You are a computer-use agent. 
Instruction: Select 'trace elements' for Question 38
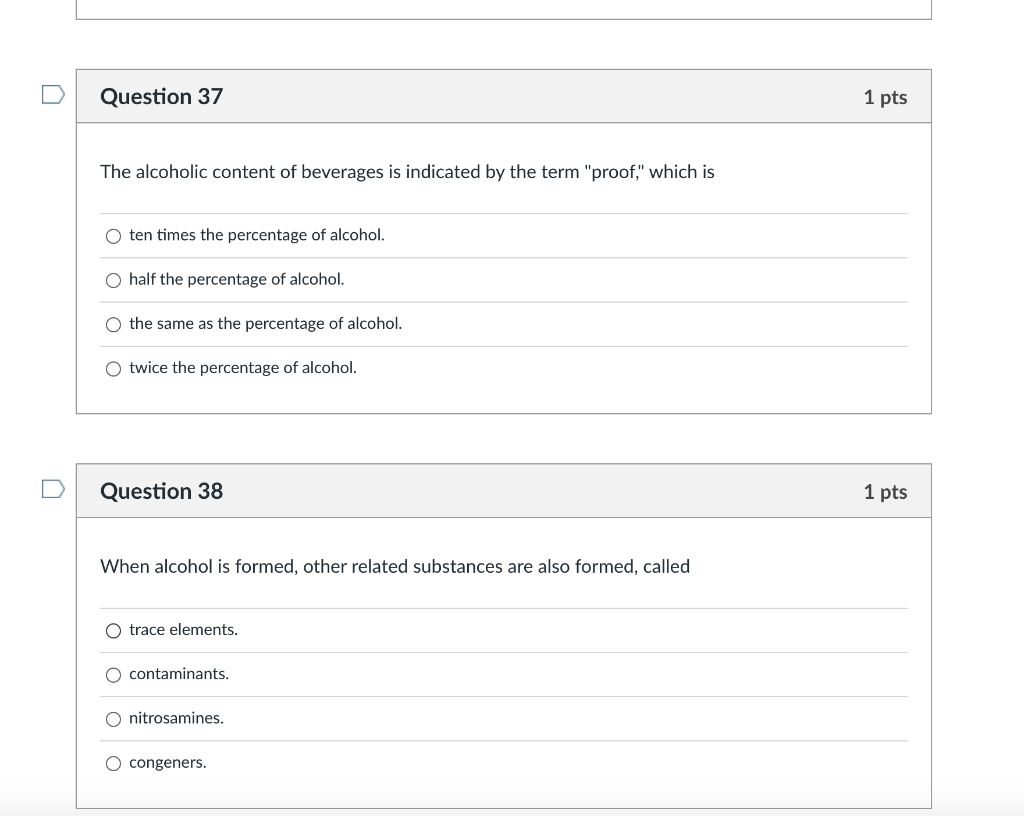tap(114, 630)
